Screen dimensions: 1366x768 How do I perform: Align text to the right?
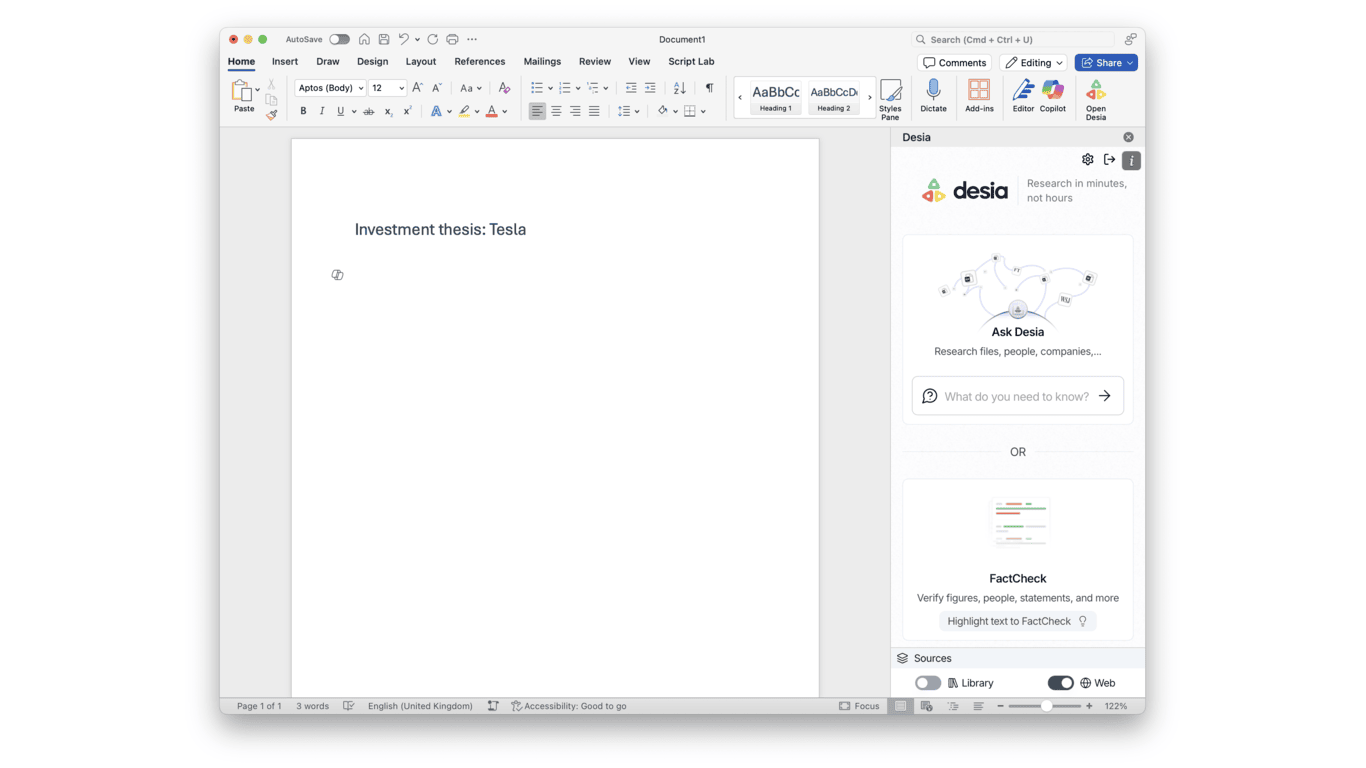[575, 111]
